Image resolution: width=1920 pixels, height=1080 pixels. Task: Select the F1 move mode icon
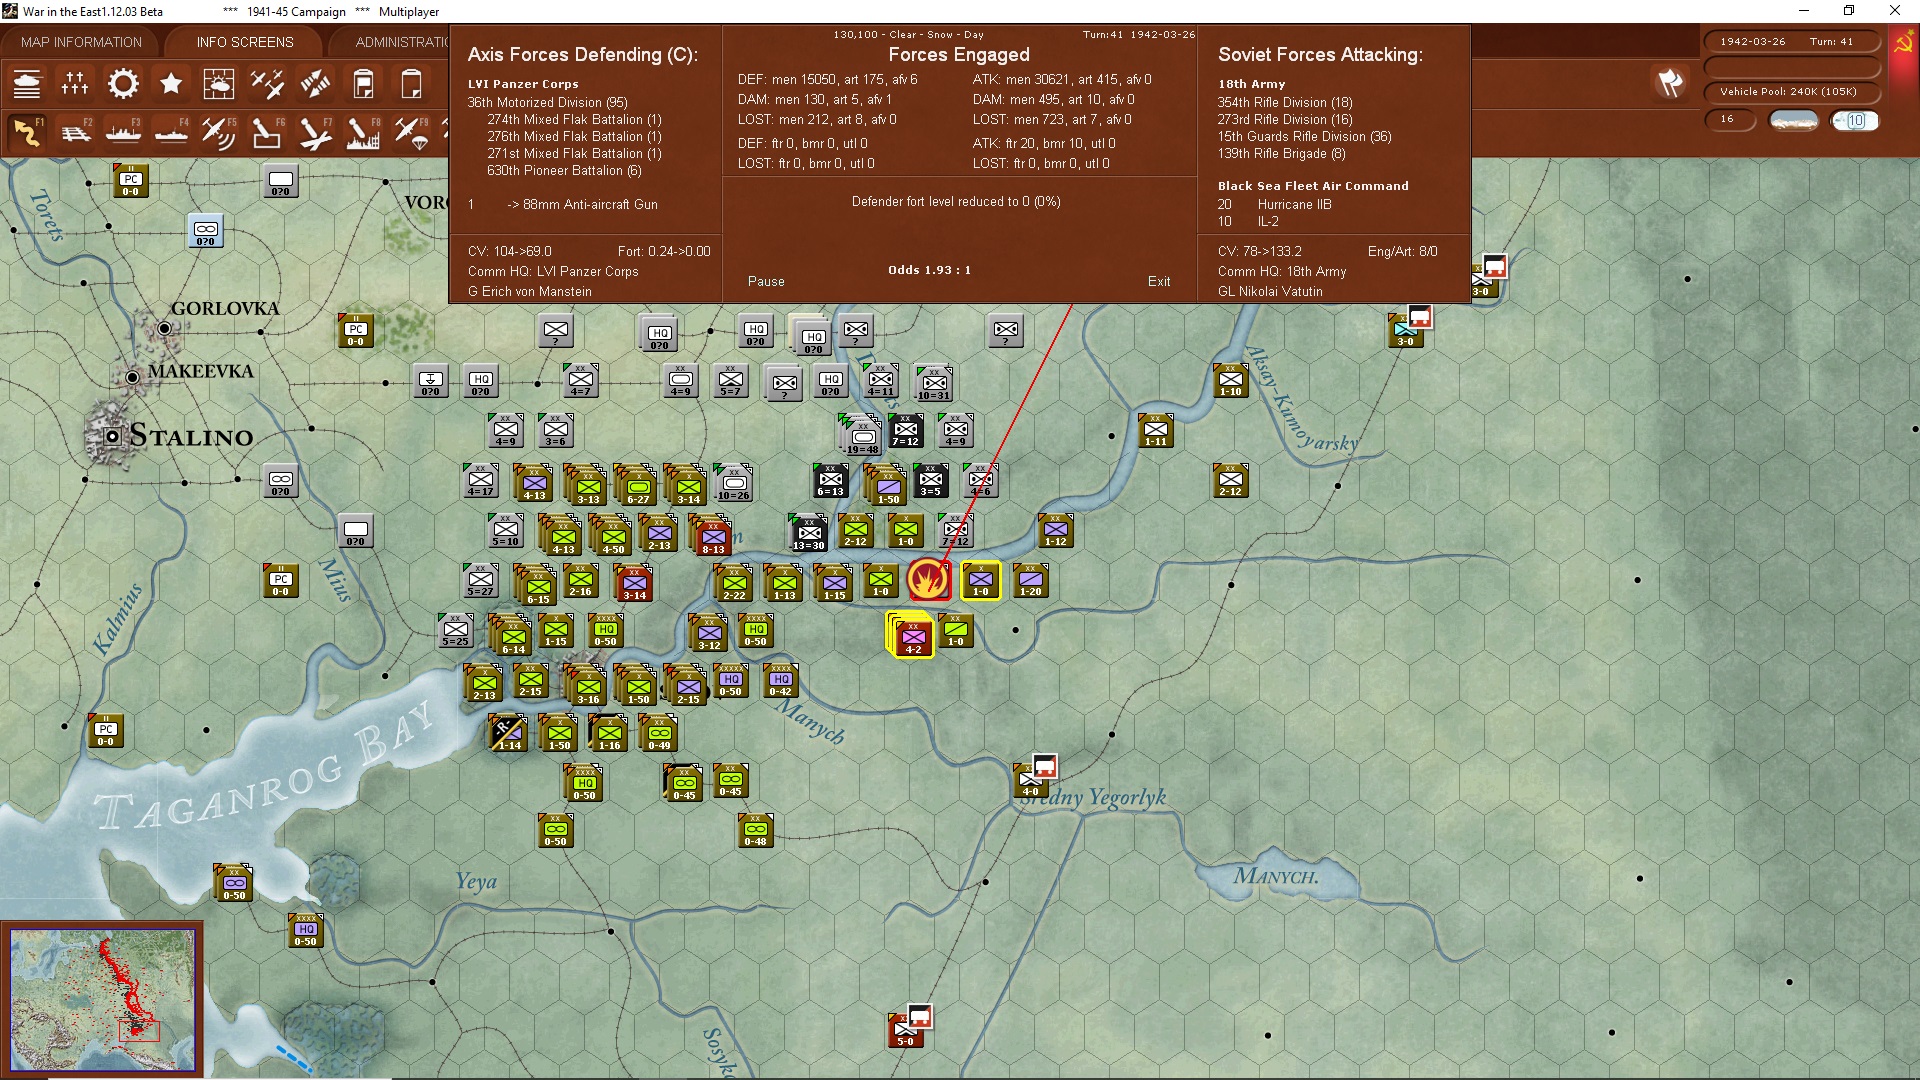point(27,132)
